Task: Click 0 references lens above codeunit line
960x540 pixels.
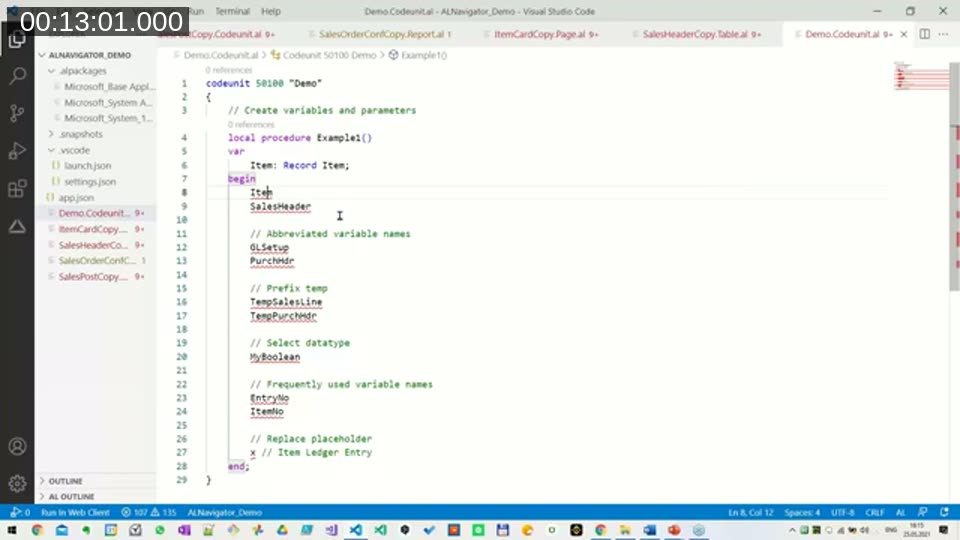Action: pyautogui.click(x=228, y=70)
